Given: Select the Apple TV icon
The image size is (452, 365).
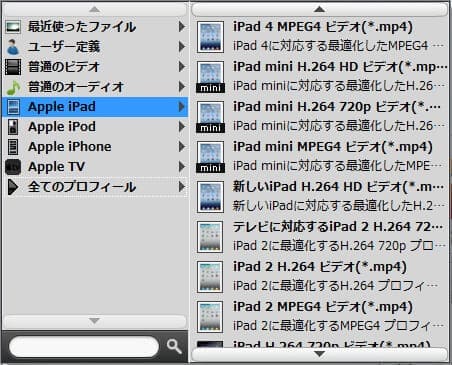Looking at the screenshot, I should [13, 167].
